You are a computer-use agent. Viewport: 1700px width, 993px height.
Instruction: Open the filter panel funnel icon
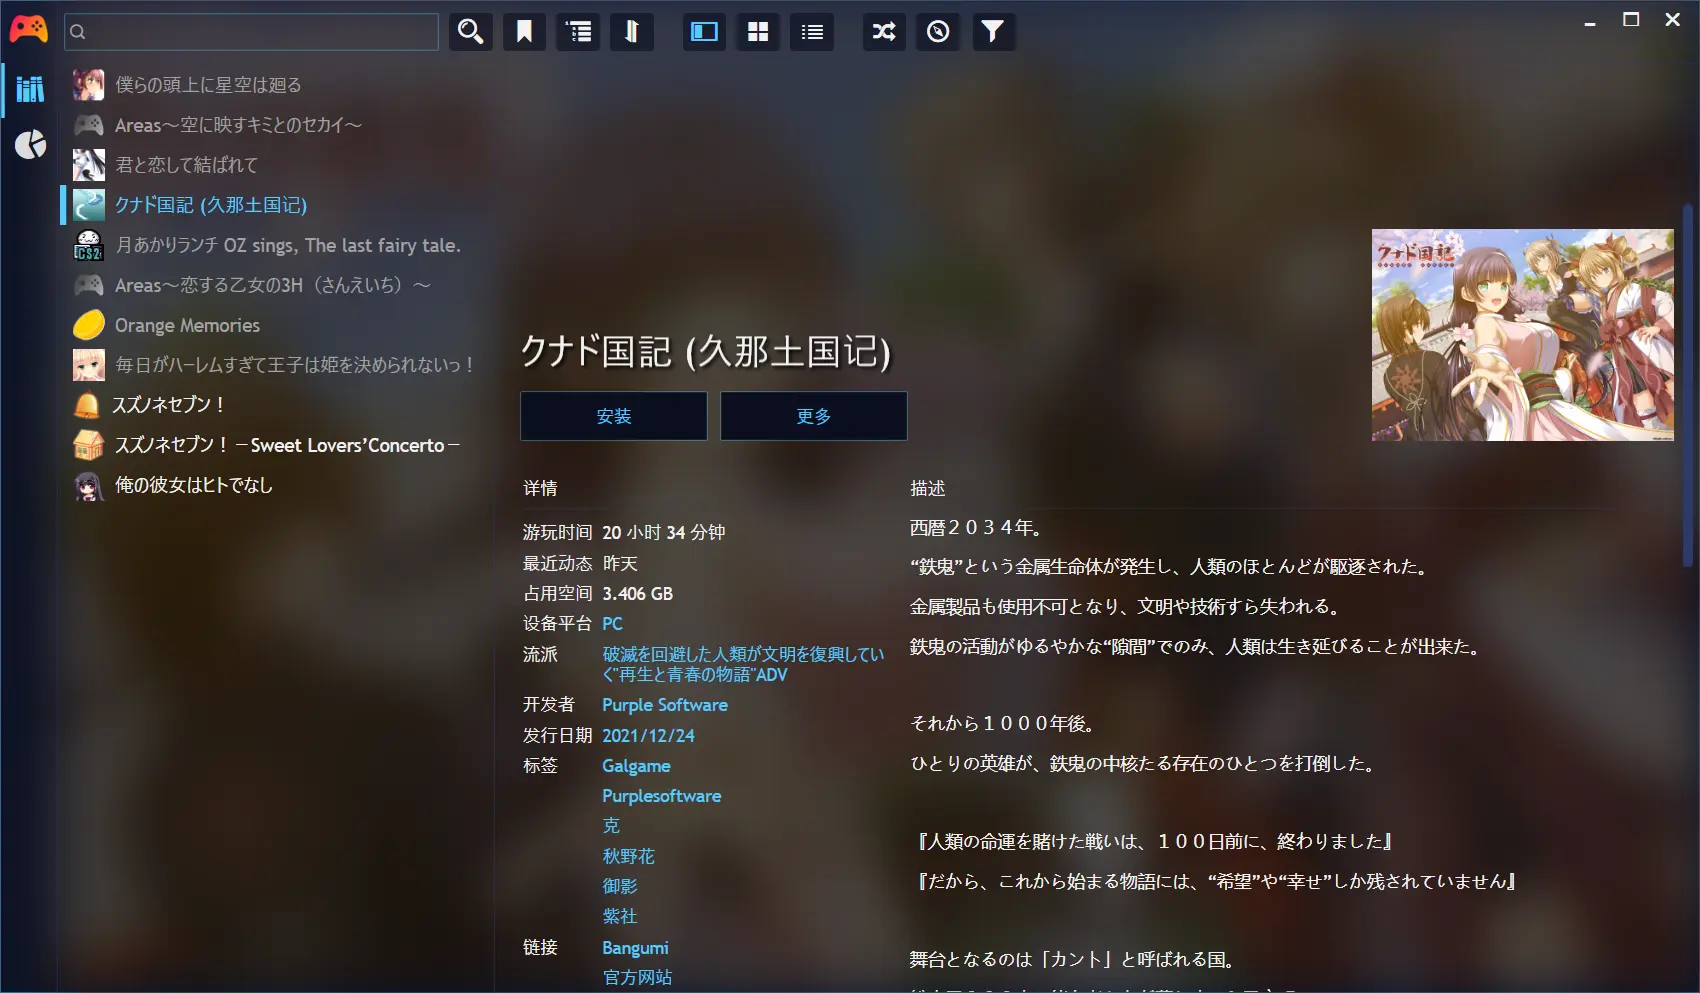click(992, 32)
